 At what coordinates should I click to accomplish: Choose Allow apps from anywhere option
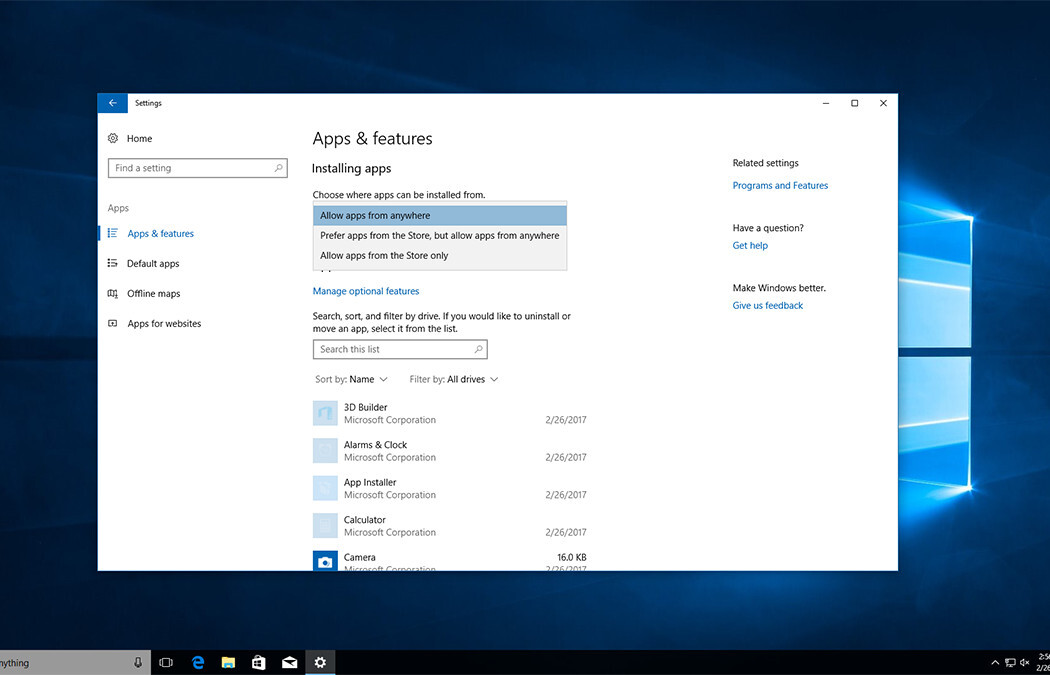pos(440,216)
